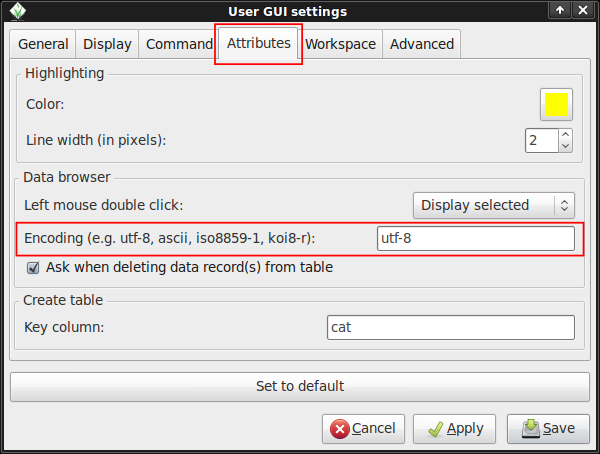This screenshot has height=454, width=600.
Task: Click the GRASS window menu icon
Action: point(14,11)
